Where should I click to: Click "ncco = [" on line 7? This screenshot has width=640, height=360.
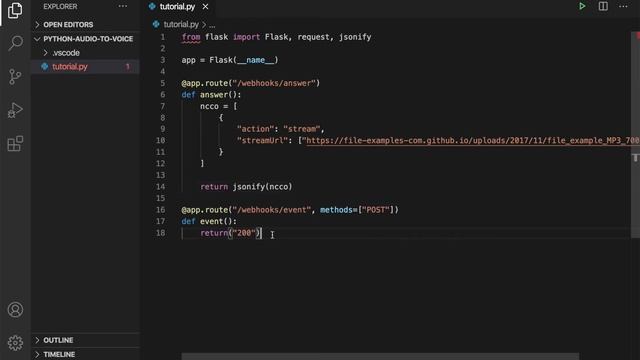point(218,106)
